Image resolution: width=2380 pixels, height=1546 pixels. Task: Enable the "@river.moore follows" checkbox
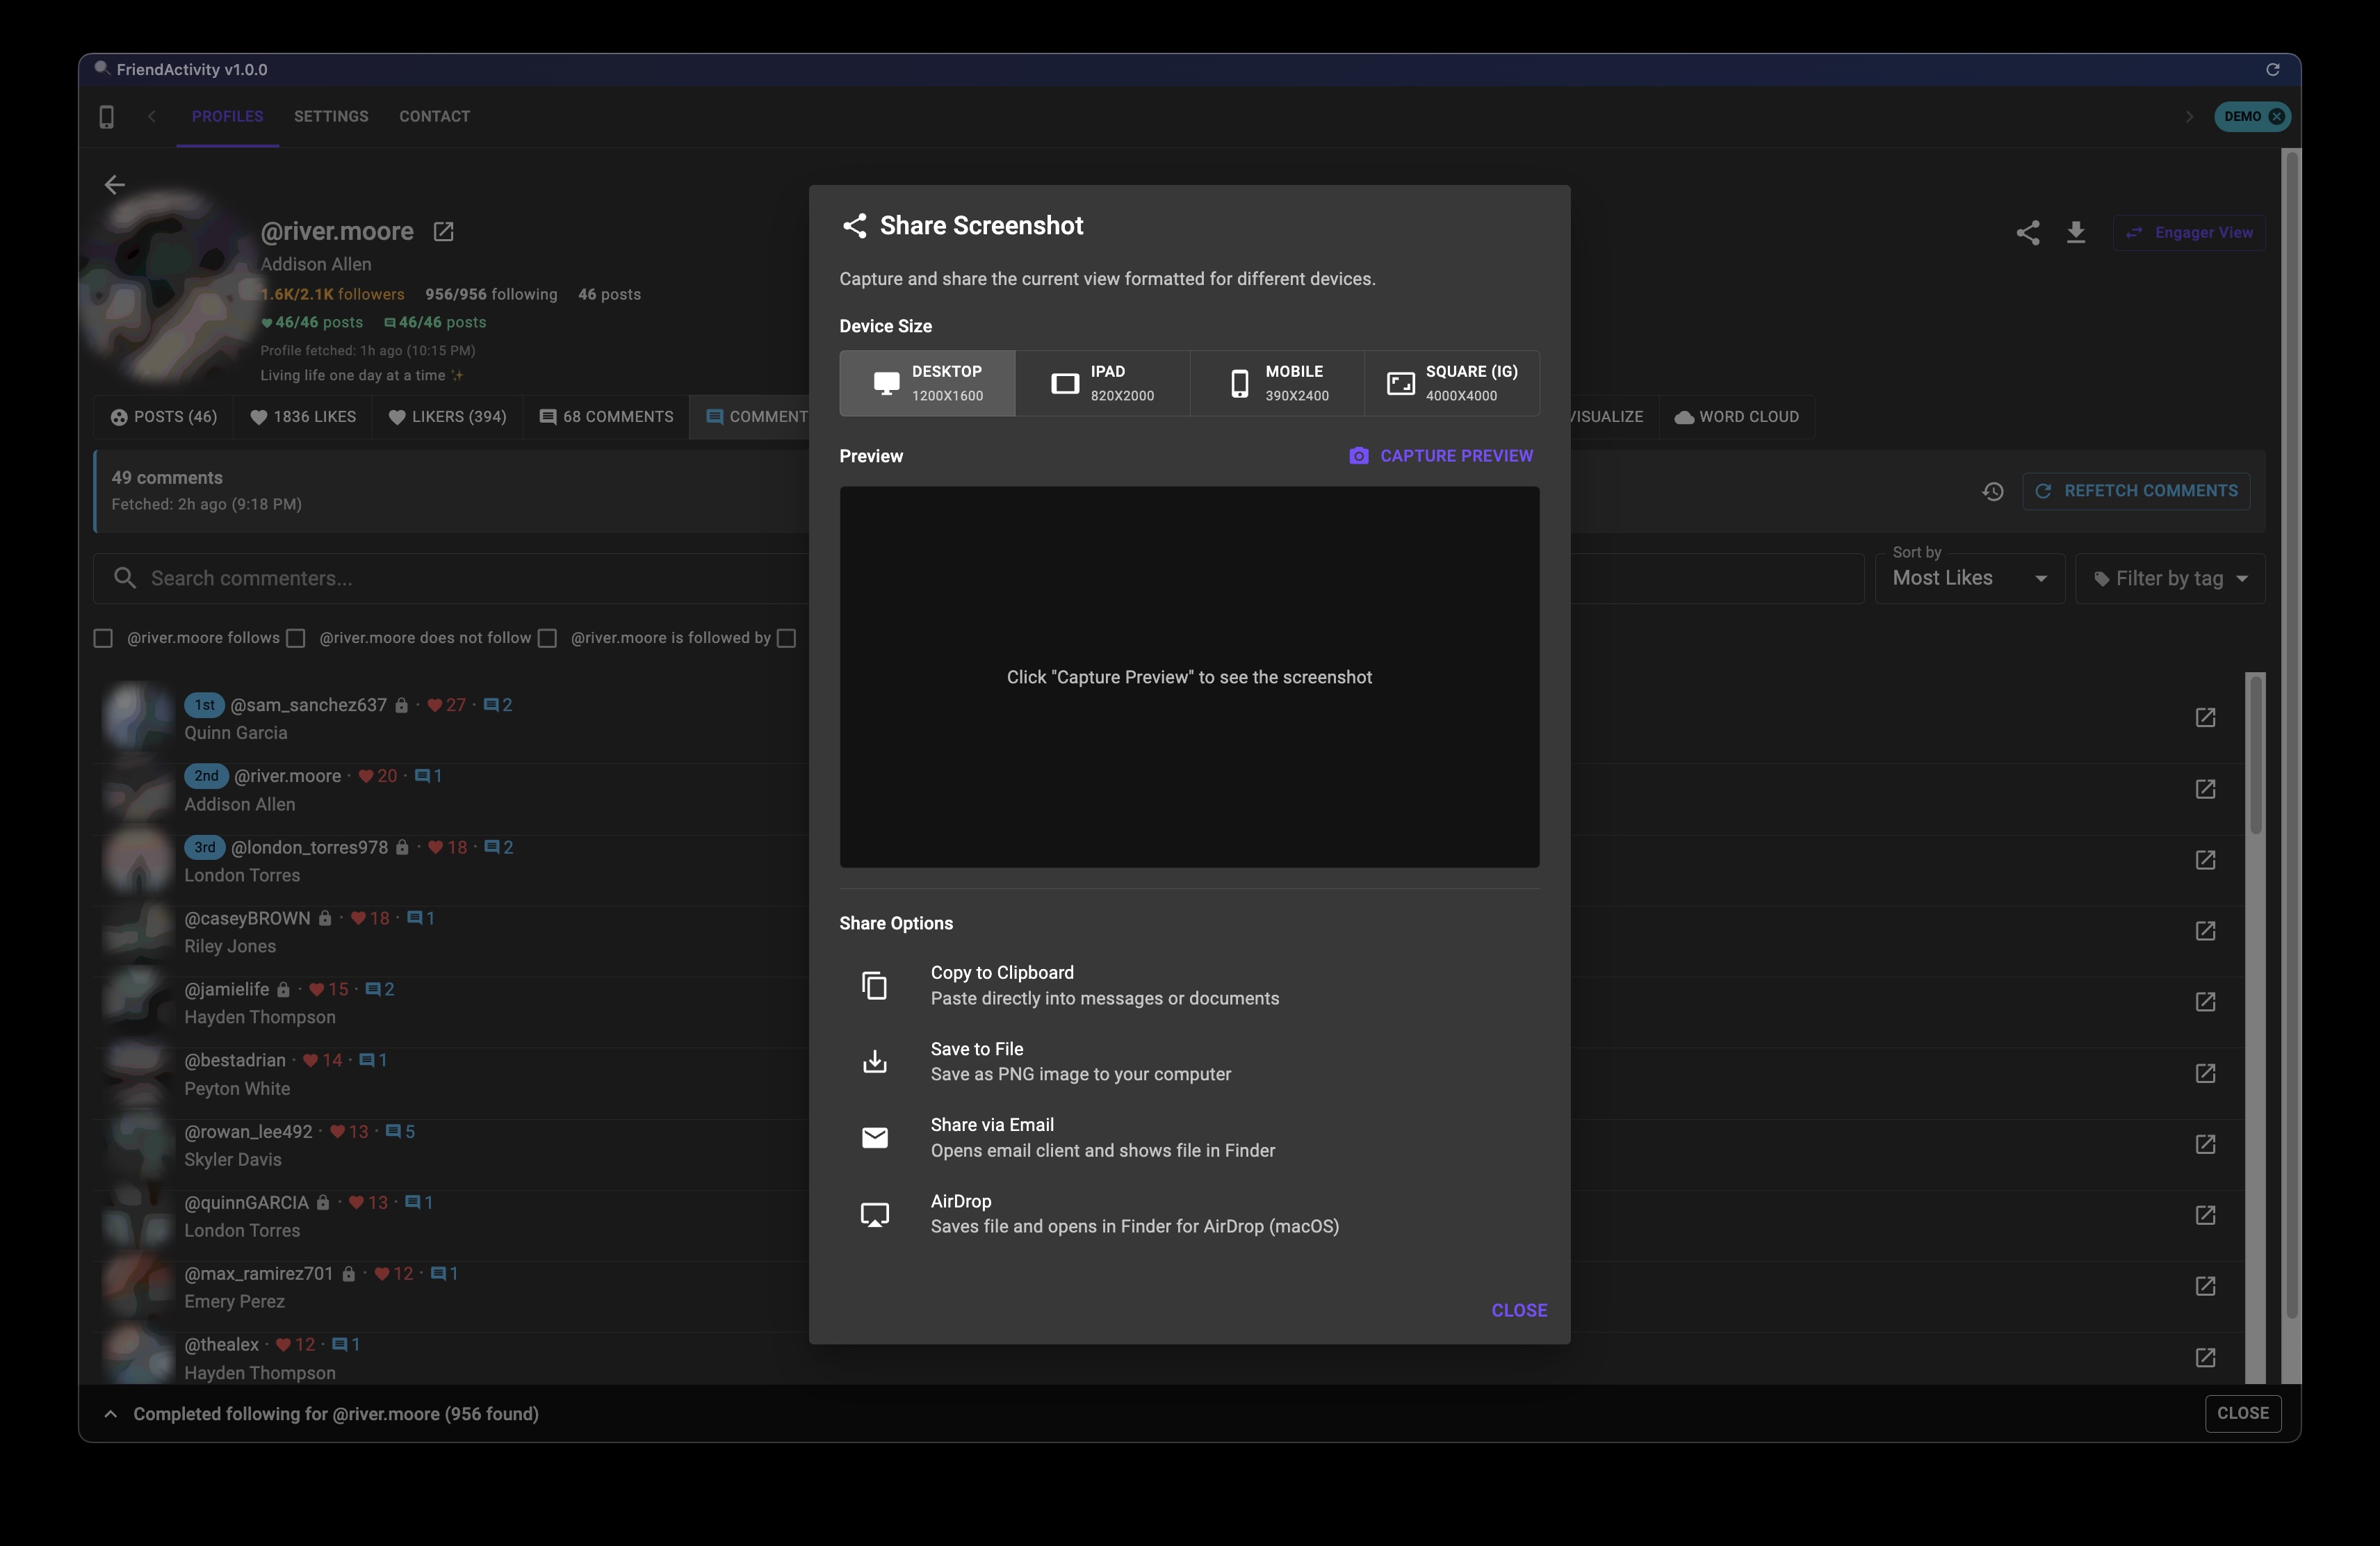pyautogui.click(x=103, y=638)
